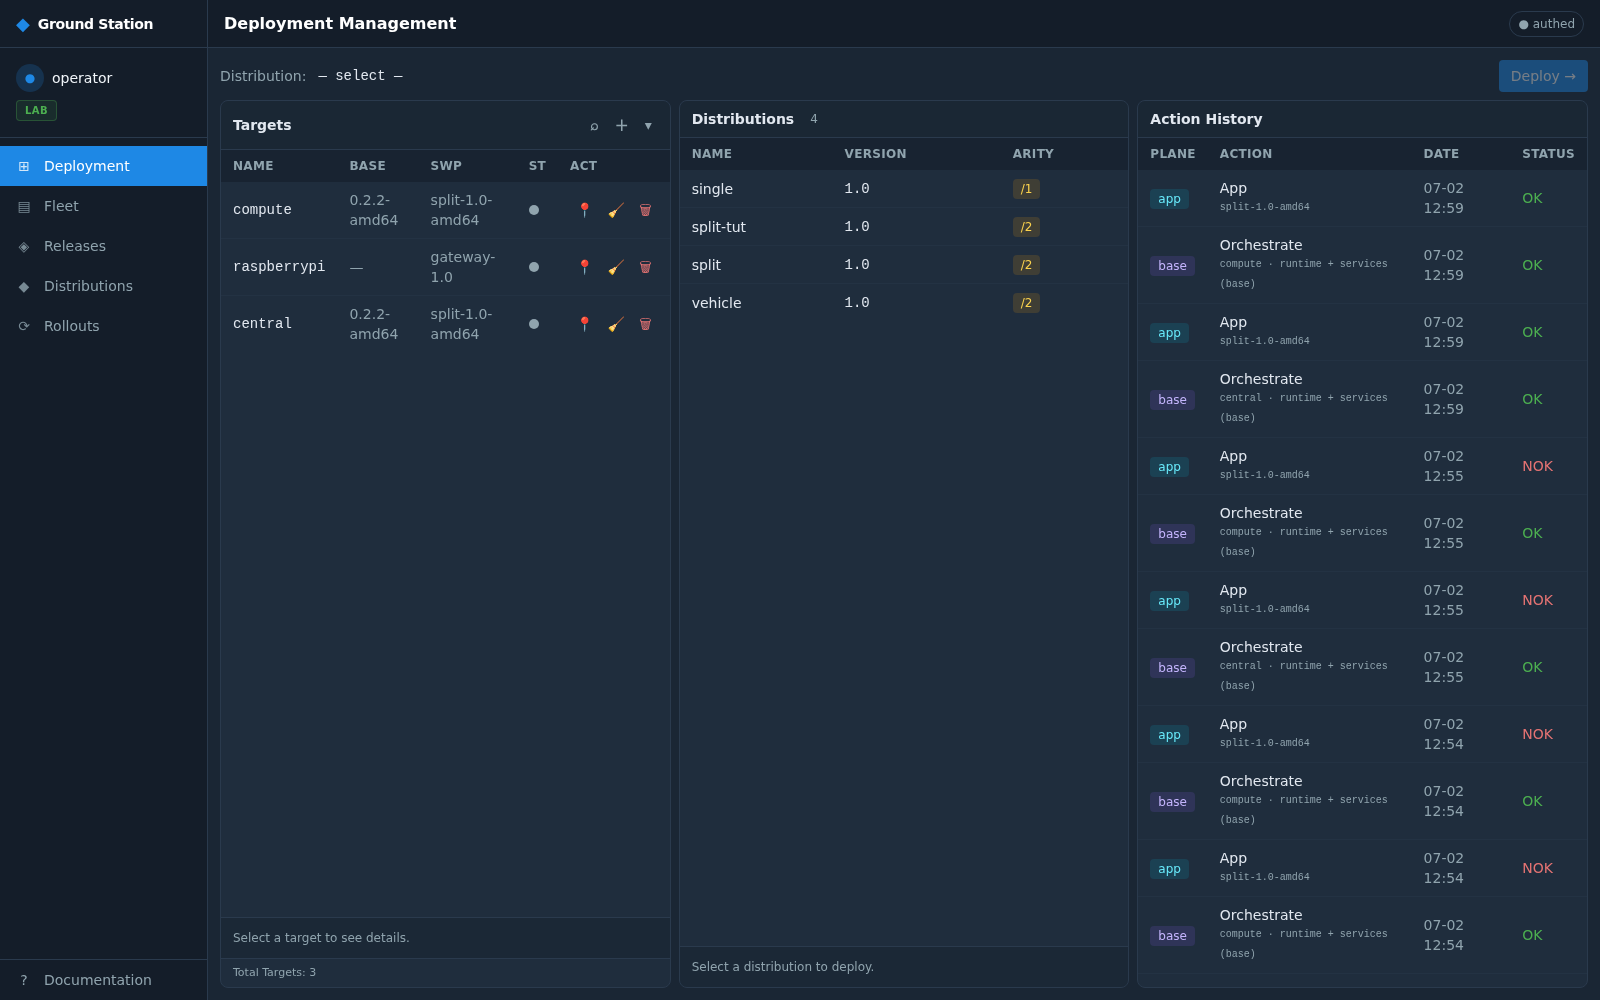Viewport: 1600px width, 1000px height.
Task: Click the pin icon for compute target
Action: (x=585, y=210)
